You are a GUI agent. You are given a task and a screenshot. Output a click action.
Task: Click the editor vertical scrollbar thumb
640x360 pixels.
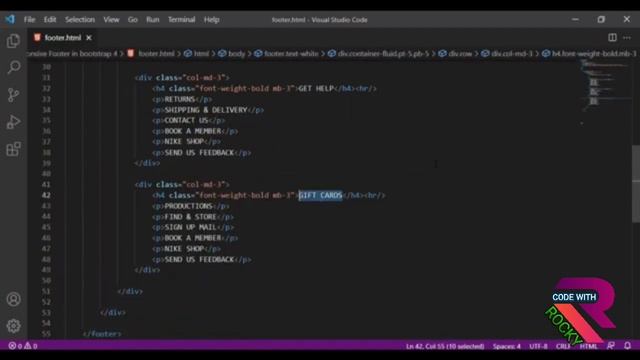636,184
